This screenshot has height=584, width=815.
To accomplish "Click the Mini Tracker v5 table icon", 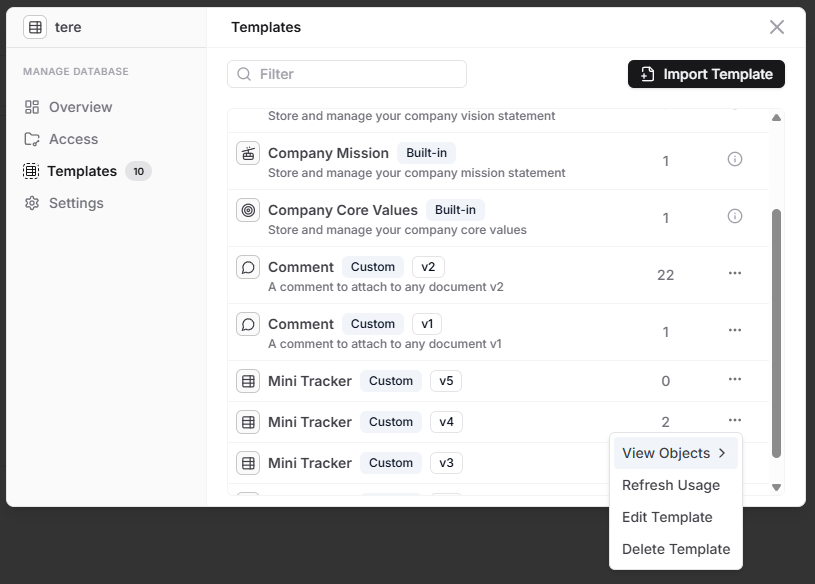I will click(x=248, y=381).
